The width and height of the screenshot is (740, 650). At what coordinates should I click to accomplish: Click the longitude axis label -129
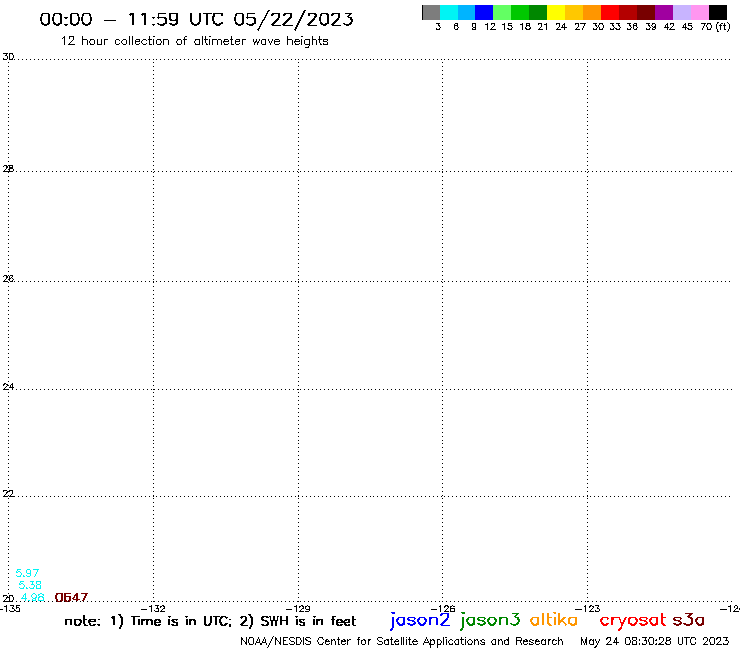(x=298, y=608)
